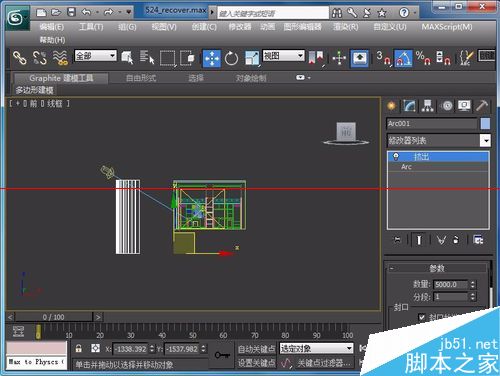
Task: Activate the Select and Rotate tool
Action: tap(231, 58)
